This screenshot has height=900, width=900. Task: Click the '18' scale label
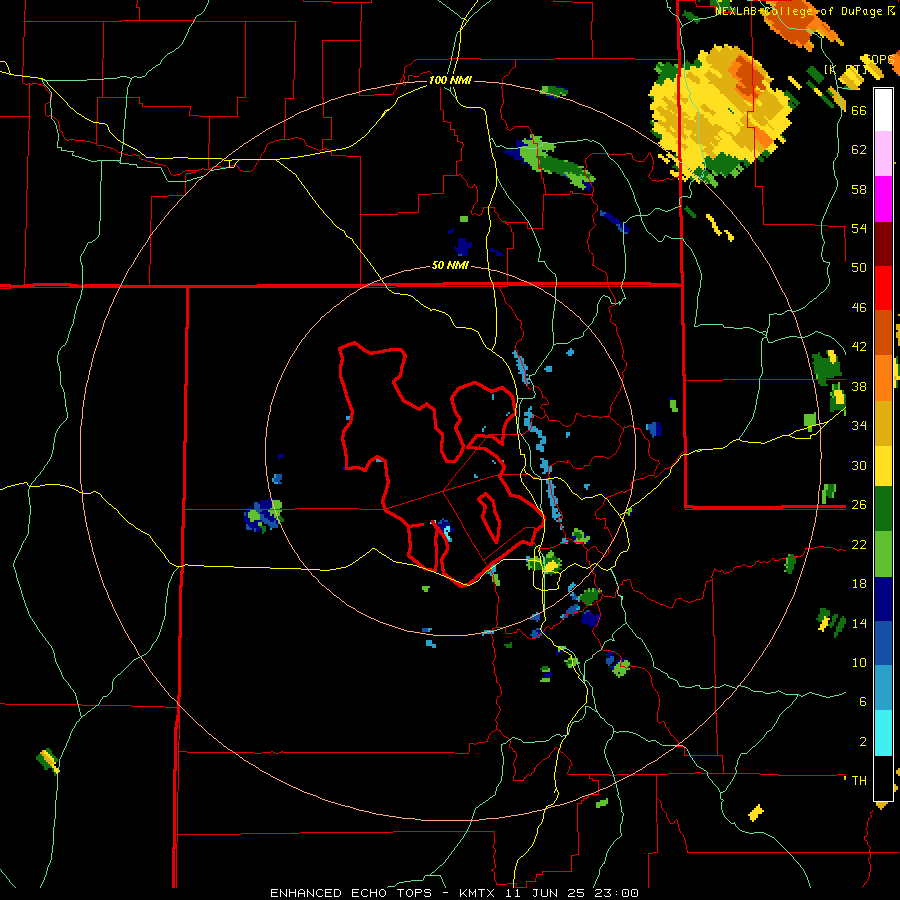tap(859, 584)
